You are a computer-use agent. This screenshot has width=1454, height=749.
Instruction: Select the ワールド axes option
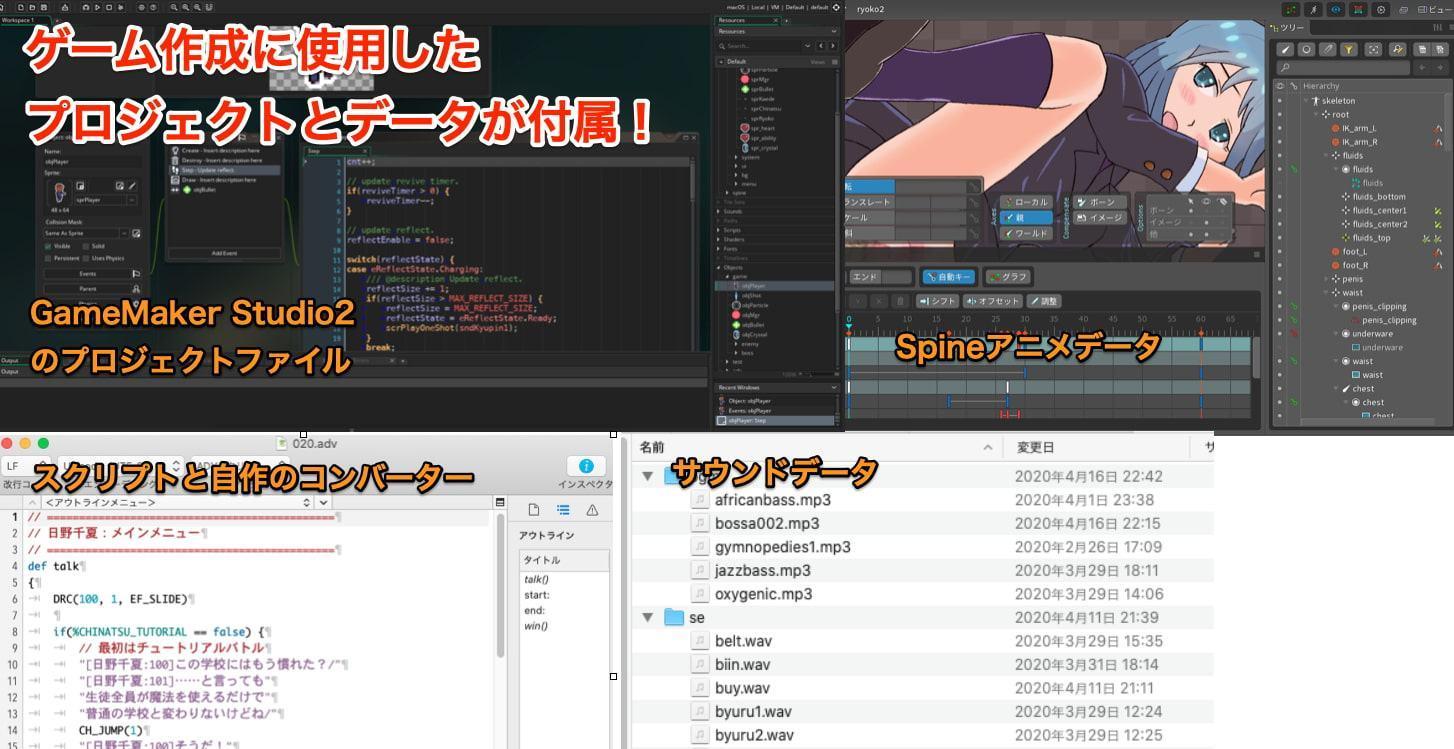click(x=1026, y=233)
